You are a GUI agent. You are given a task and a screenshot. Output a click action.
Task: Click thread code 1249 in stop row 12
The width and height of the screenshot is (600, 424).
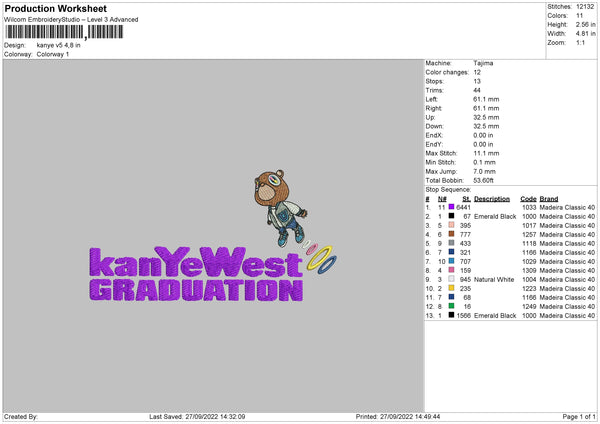point(529,307)
